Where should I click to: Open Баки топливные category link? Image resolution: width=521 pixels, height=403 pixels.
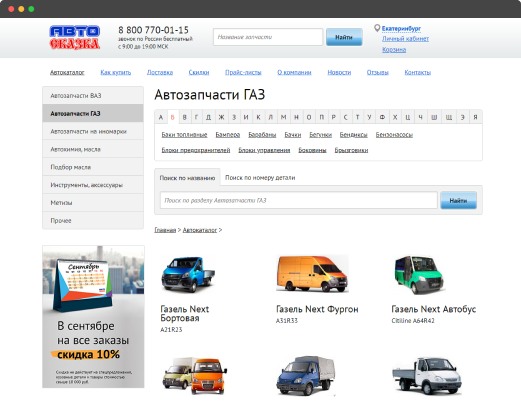point(184,135)
